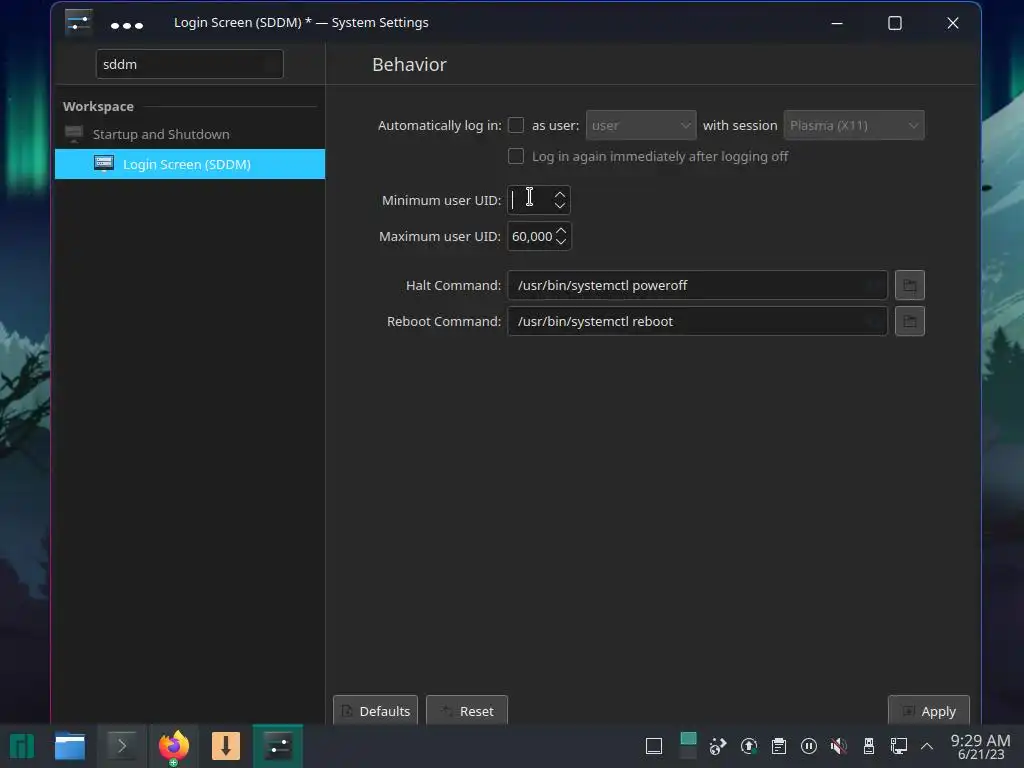Click the sddm search field

click(189, 64)
